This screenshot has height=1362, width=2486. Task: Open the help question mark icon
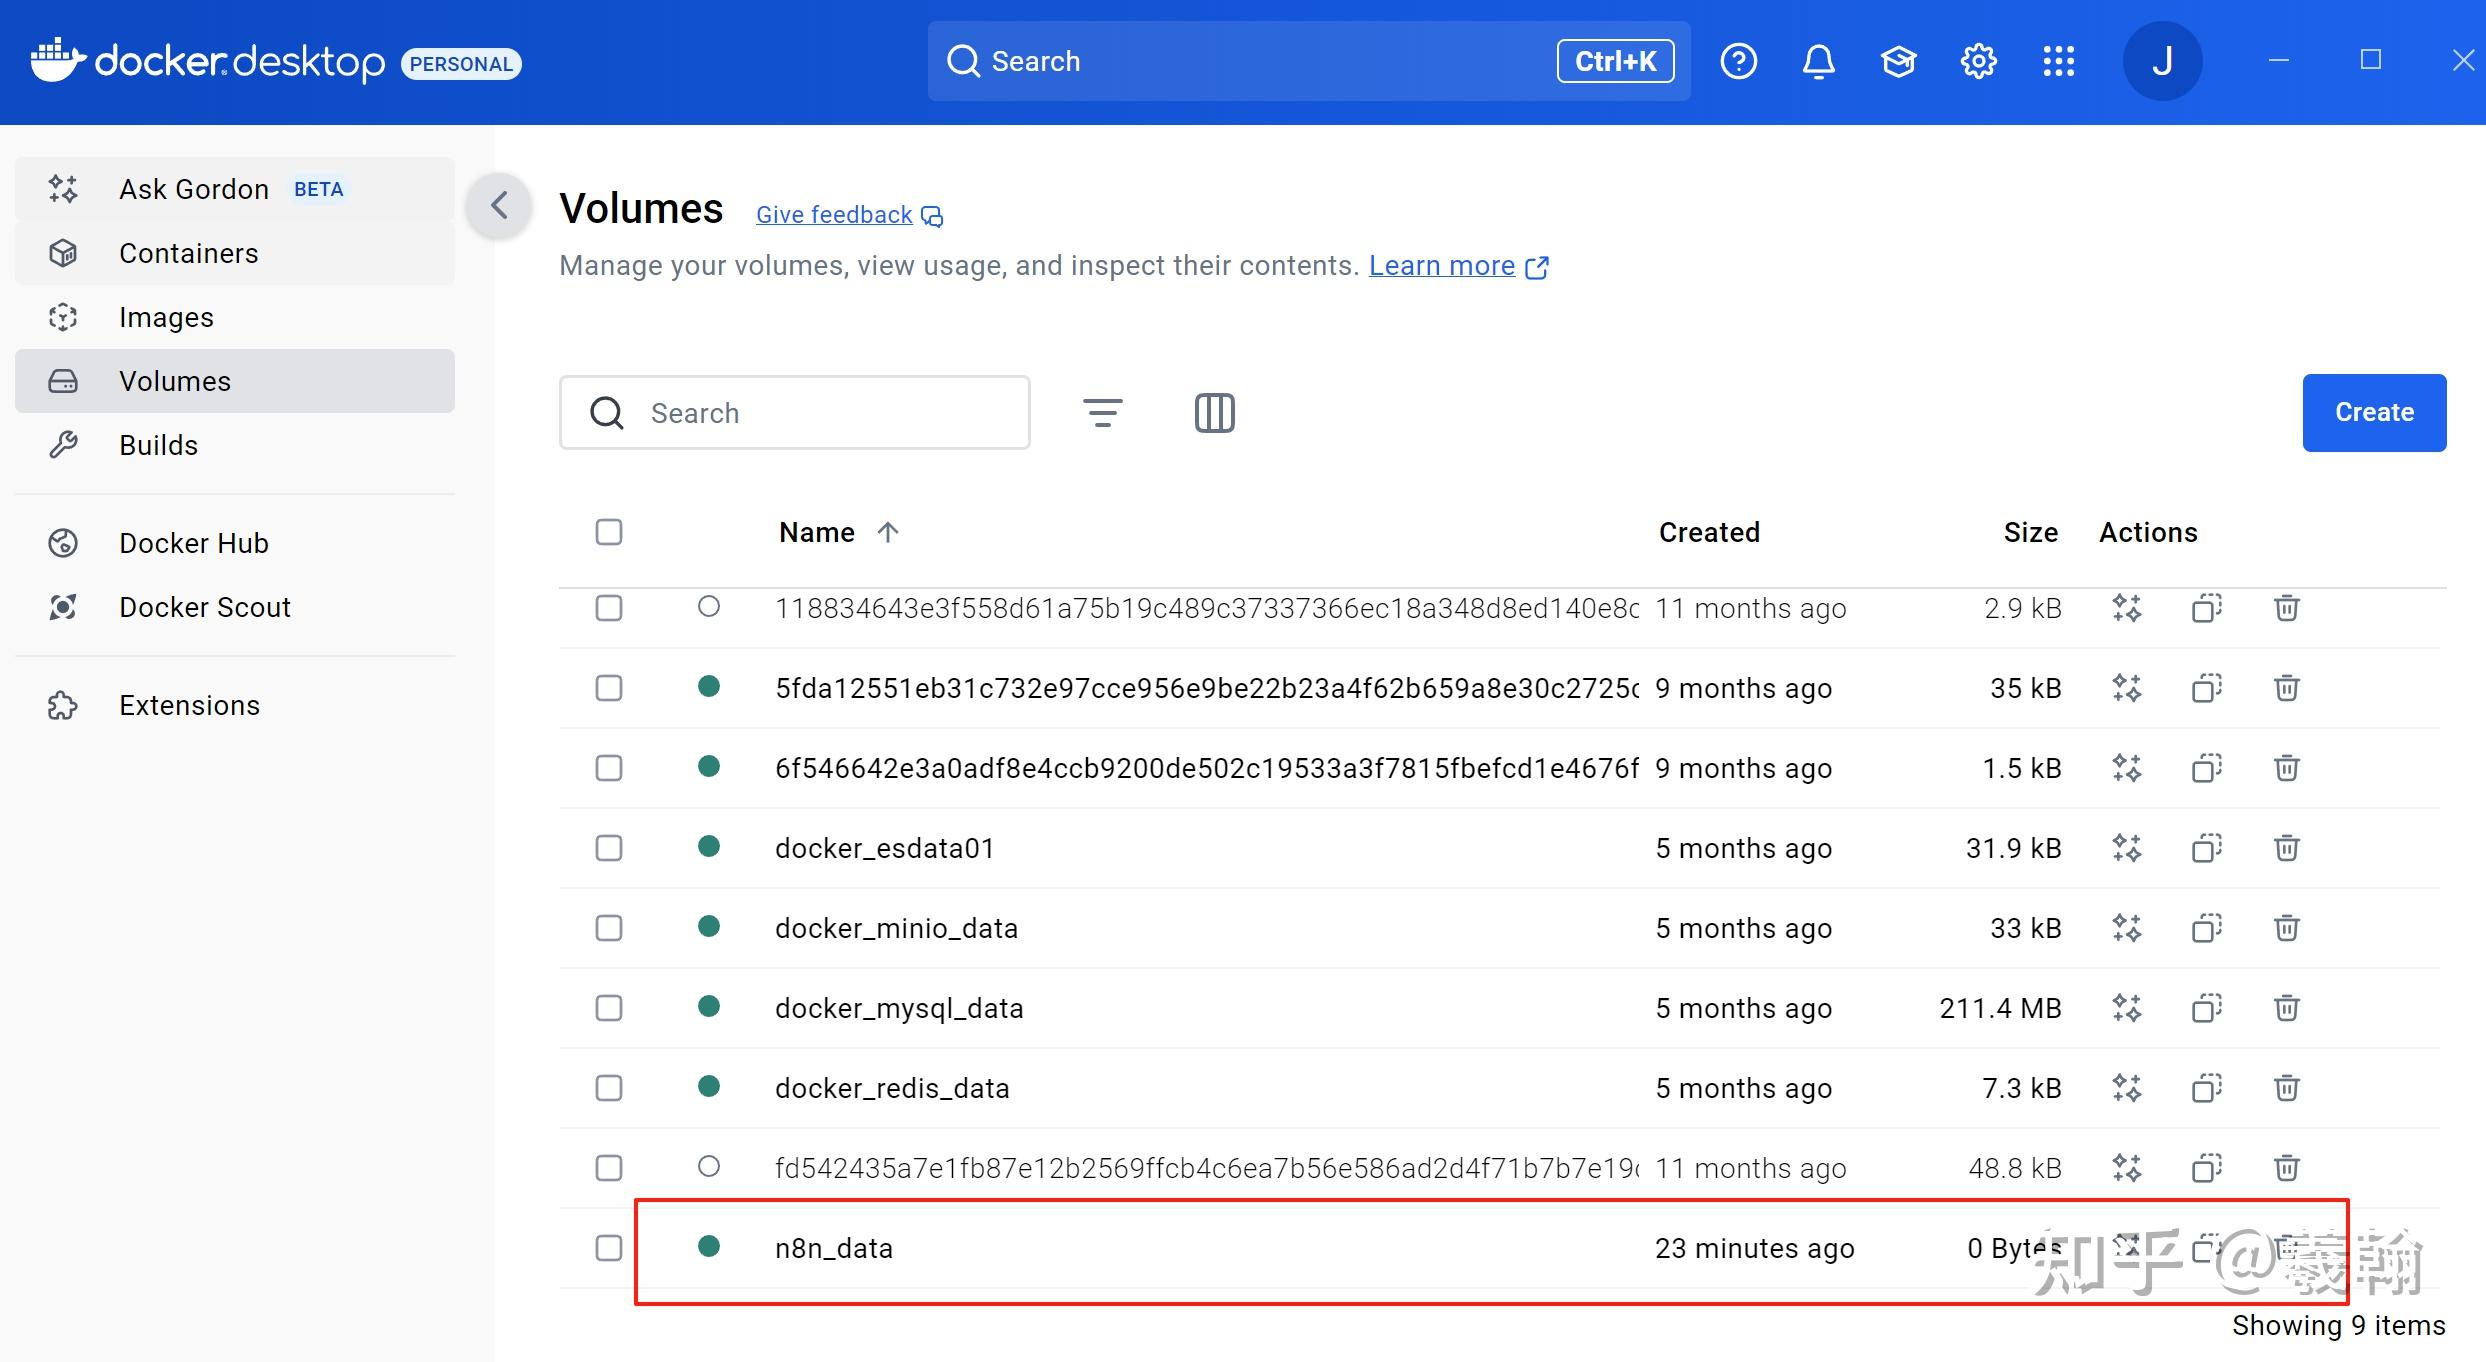coord(1738,61)
